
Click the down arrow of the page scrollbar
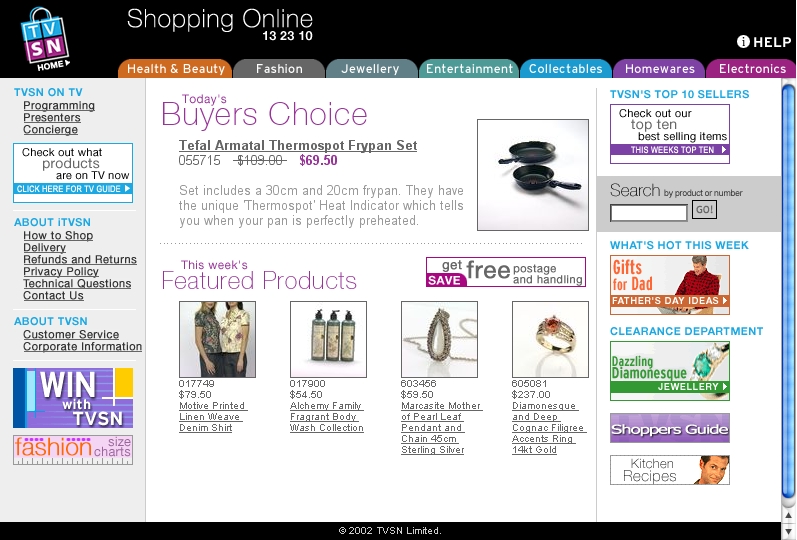[x=788, y=531]
